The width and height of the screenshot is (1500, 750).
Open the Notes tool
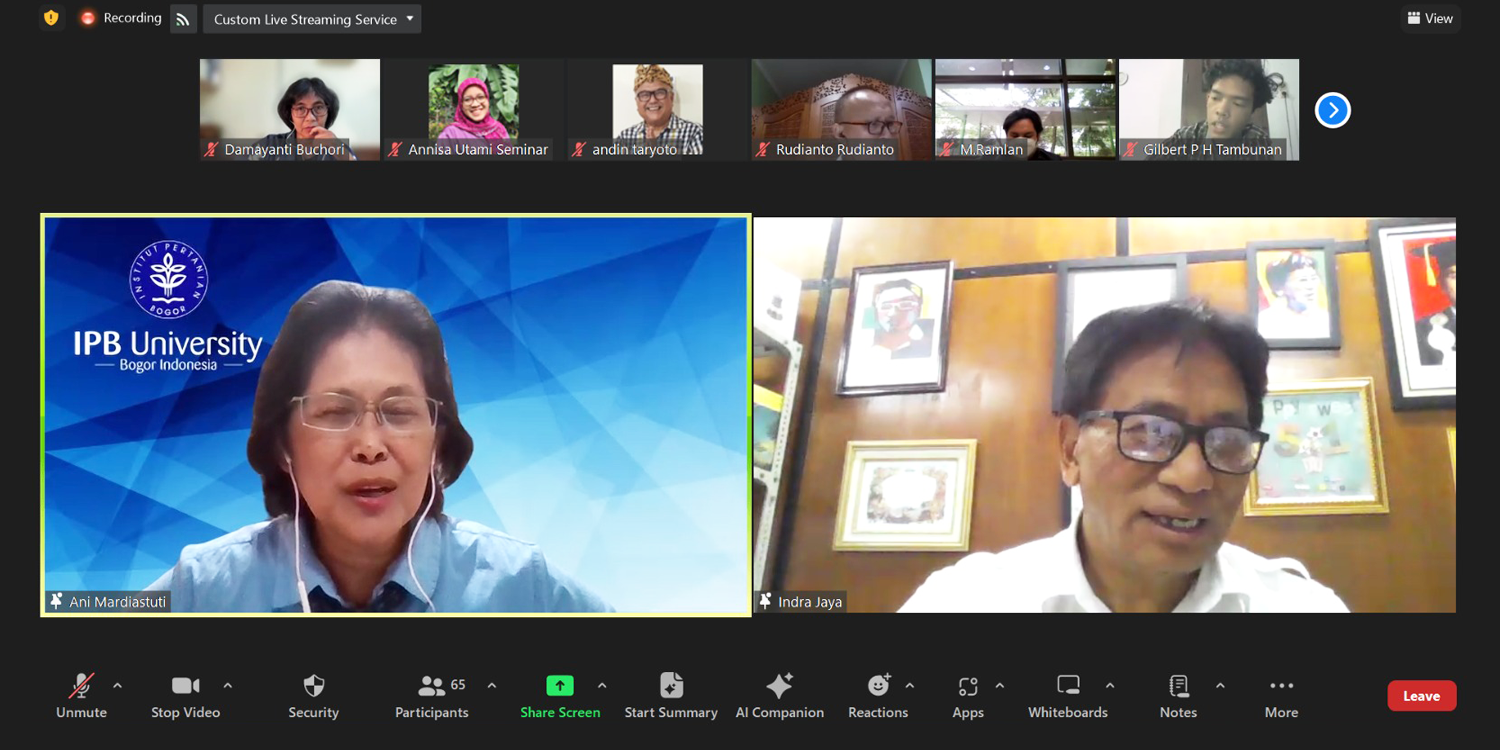coord(1178,696)
